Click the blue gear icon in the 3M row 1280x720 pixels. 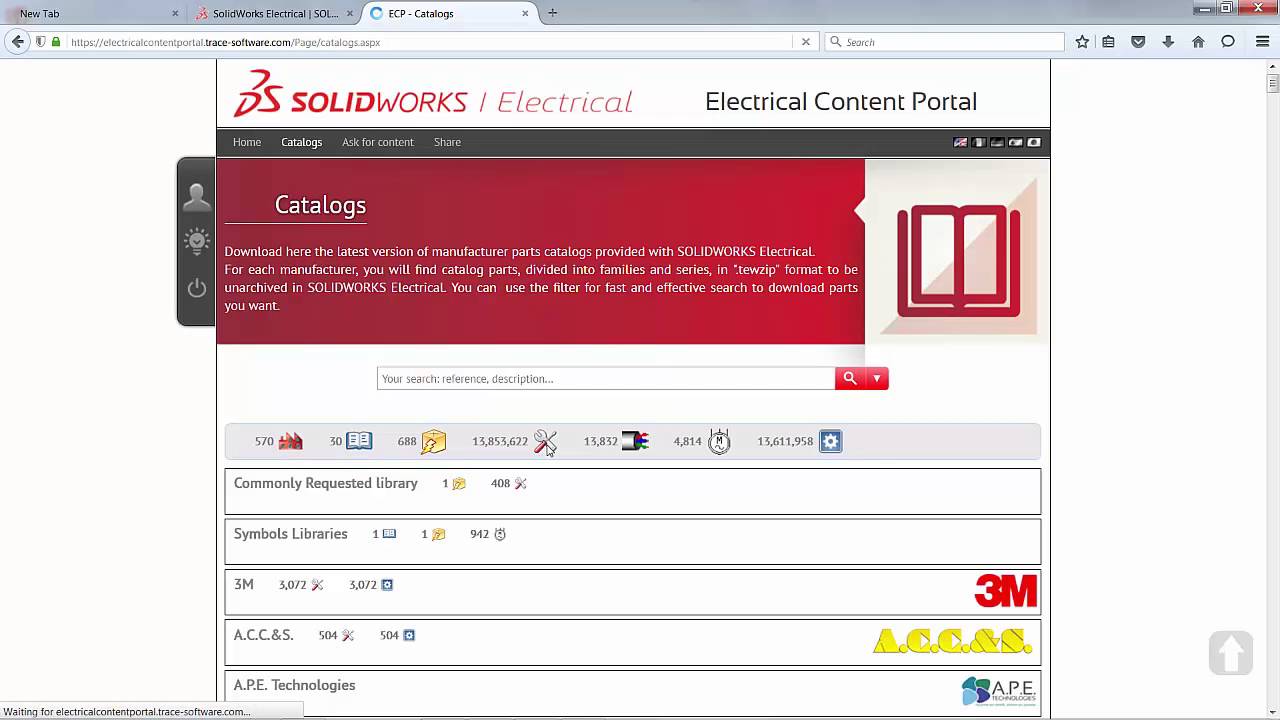387,585
